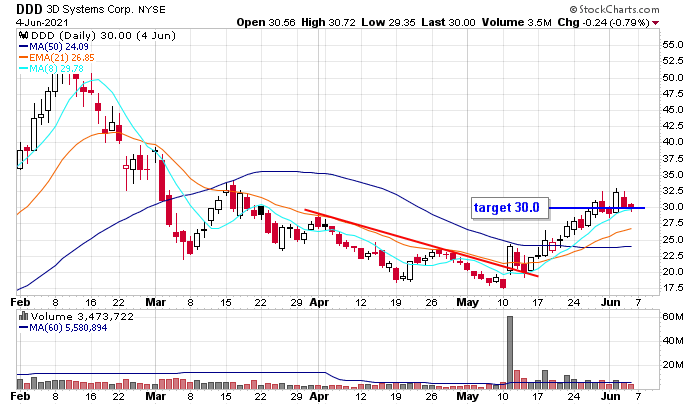700x405 pixels.
Task: Click the 'May' label on the price chart axis
Action: pyautogui.click(x=467, y=303)
